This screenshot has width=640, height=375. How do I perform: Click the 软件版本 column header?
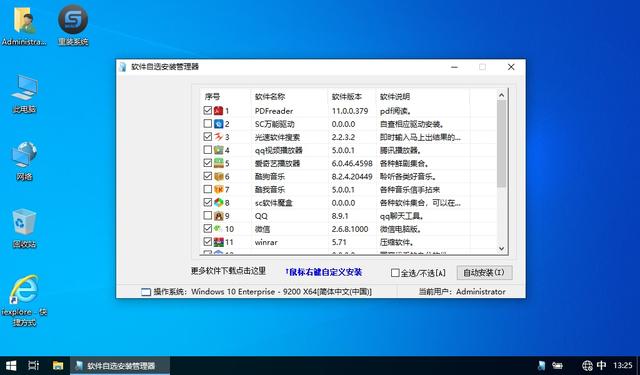click(x=351, y=97)
